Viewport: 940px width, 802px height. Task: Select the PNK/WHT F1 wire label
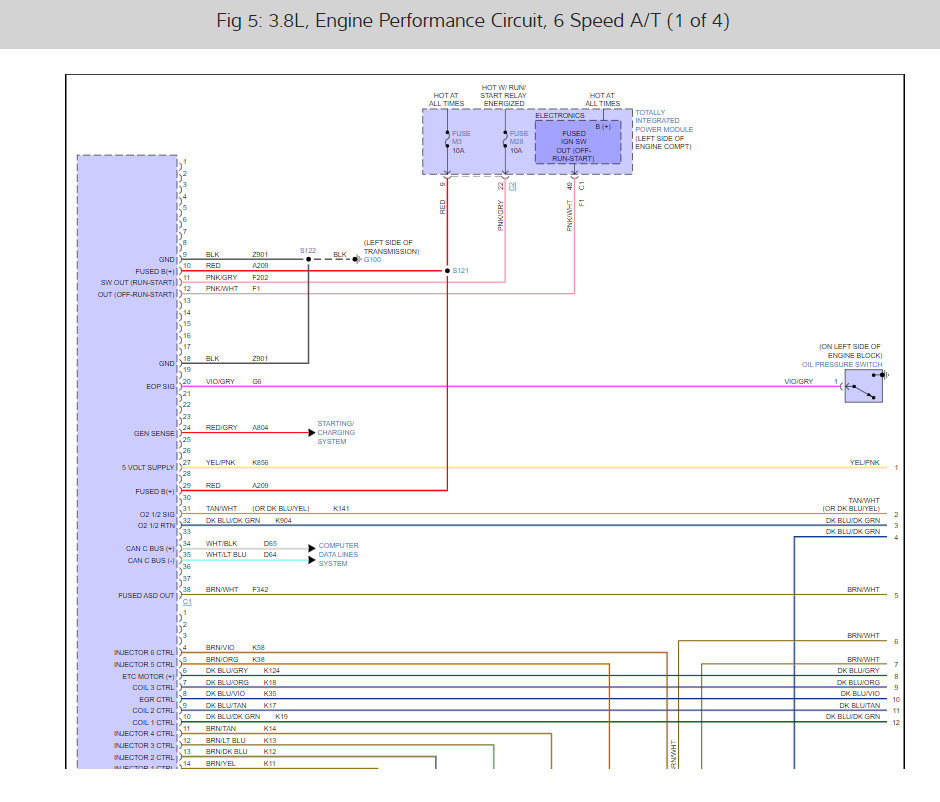click(233, 289)
